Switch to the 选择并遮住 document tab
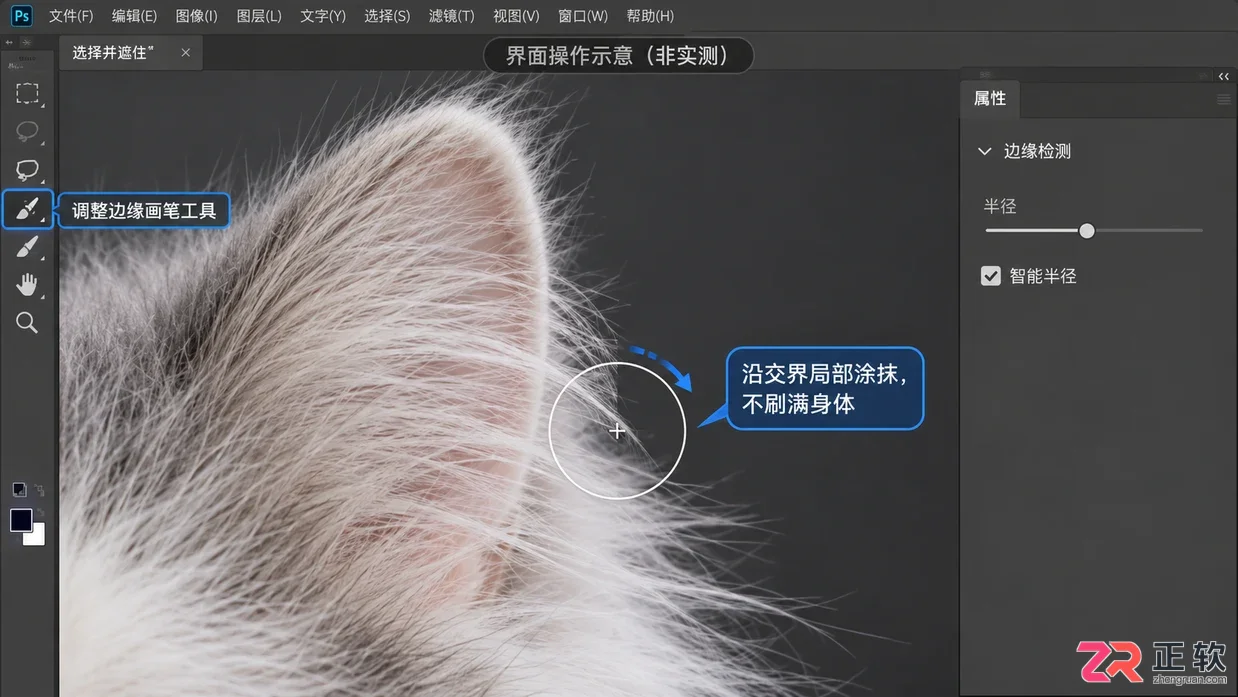Screen dimensions: 1238x697 114,52
